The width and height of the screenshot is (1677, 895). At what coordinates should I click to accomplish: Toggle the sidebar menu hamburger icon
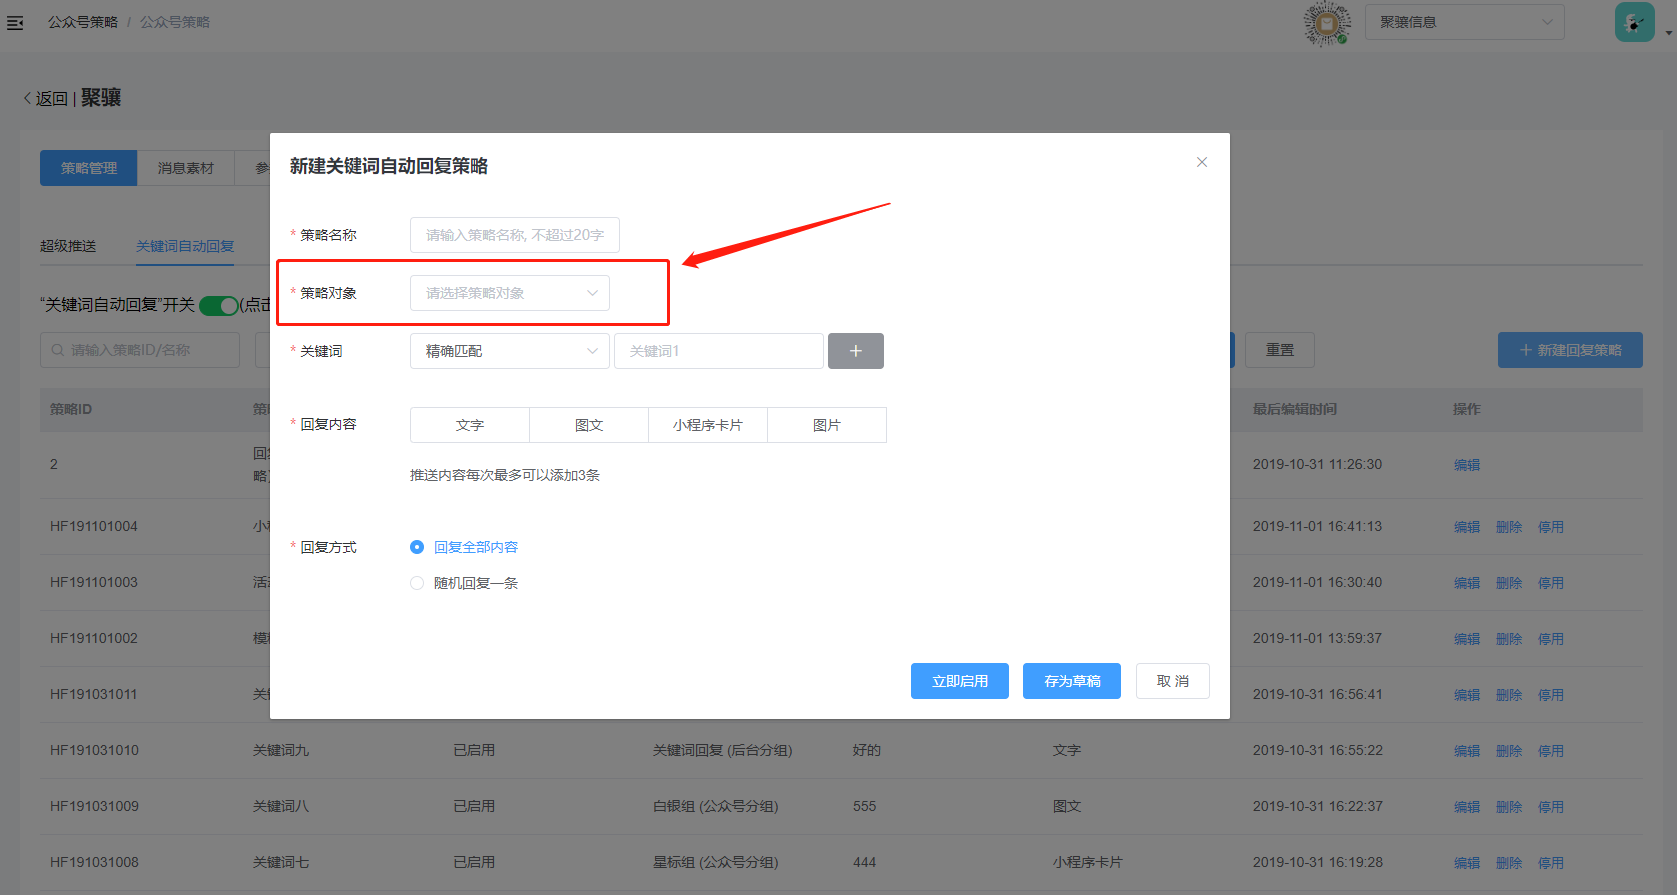coord(15,22)
